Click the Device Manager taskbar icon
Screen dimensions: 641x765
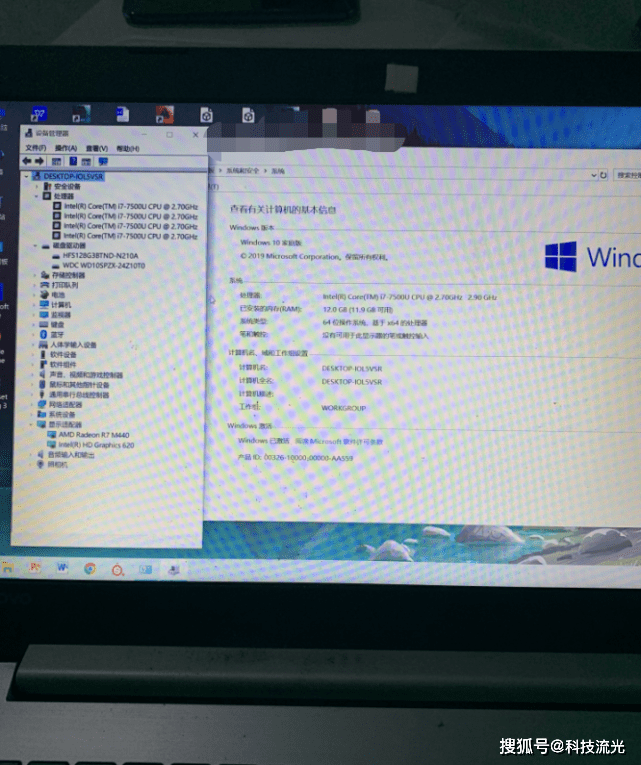click(174, 570)
